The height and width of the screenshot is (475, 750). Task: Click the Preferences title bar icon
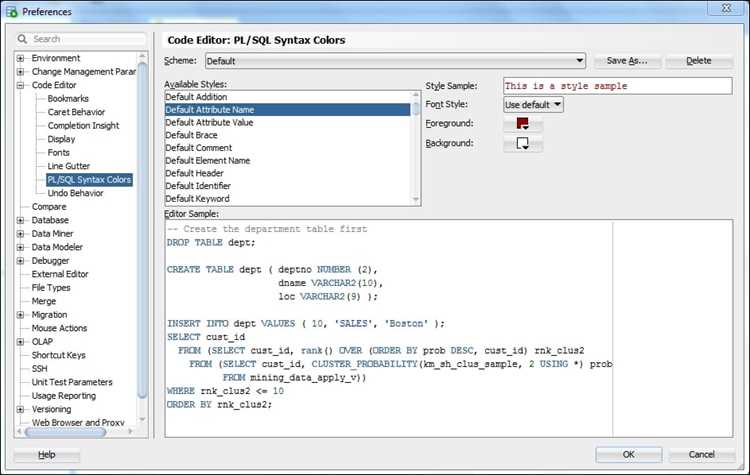click(12, 11)
